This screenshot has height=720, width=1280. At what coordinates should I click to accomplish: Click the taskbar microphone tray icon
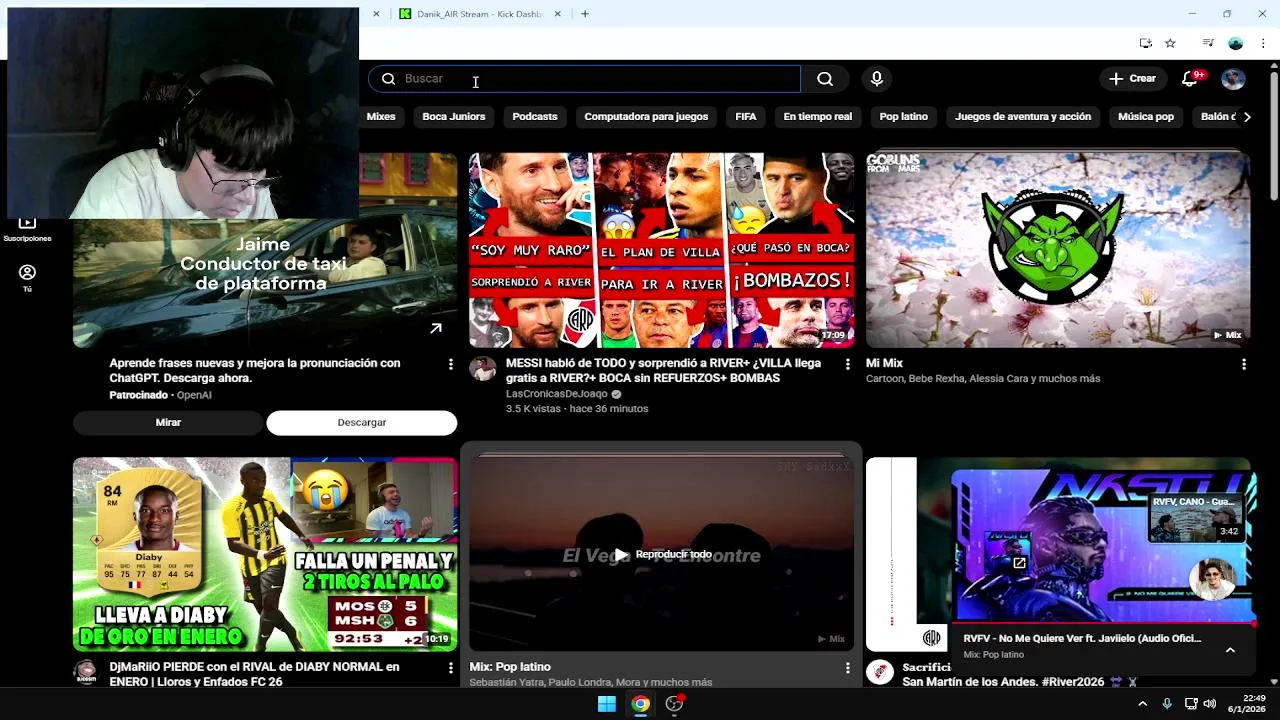pyautogui.click(x=1167, y=704)
